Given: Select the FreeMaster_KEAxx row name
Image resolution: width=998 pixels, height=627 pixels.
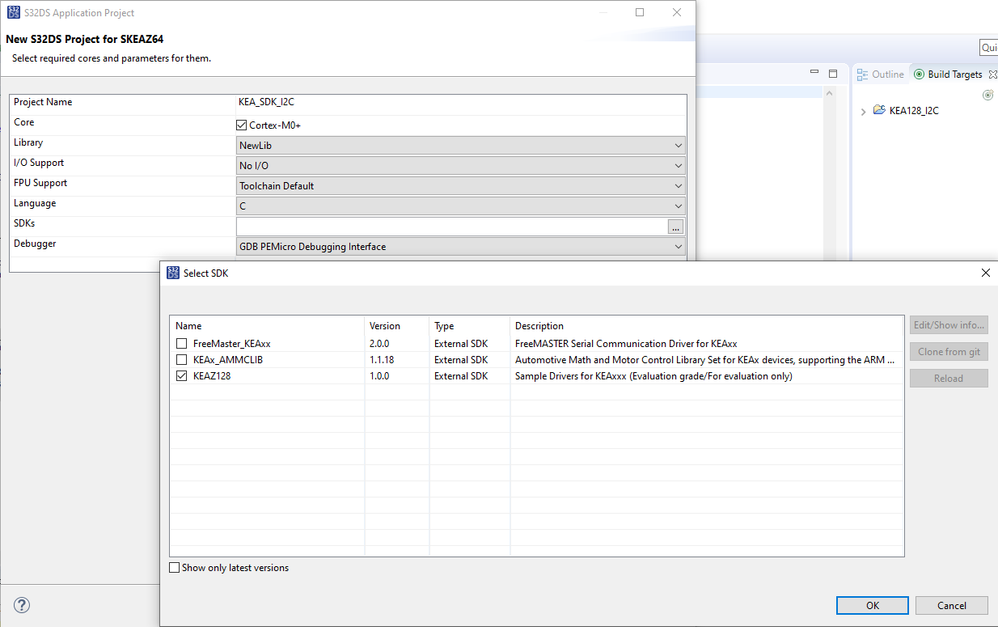Looking at the screenshot, I should (232, 344).
